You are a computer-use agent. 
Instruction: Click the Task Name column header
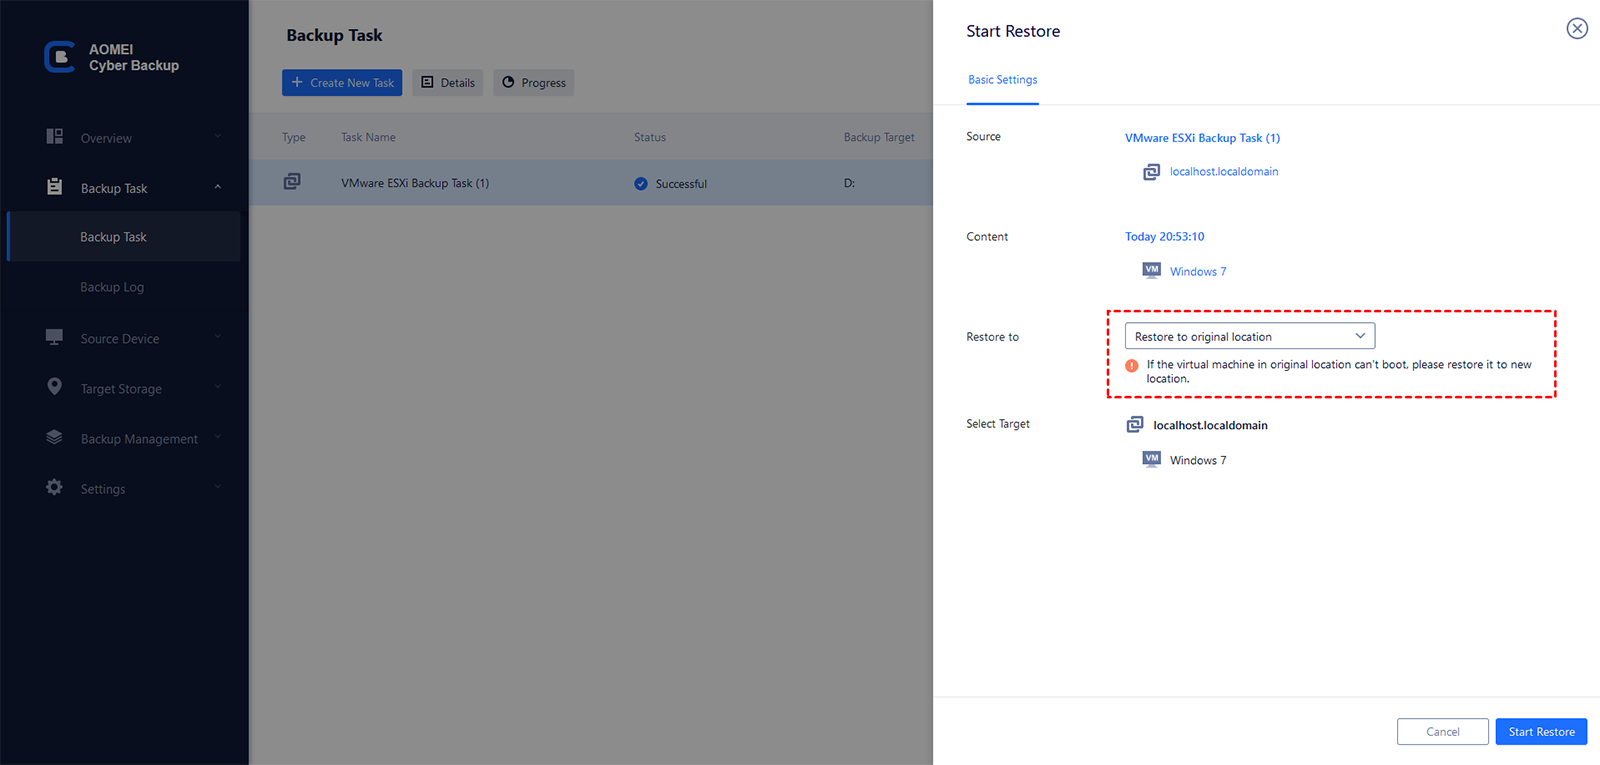[x=368, y=138]
